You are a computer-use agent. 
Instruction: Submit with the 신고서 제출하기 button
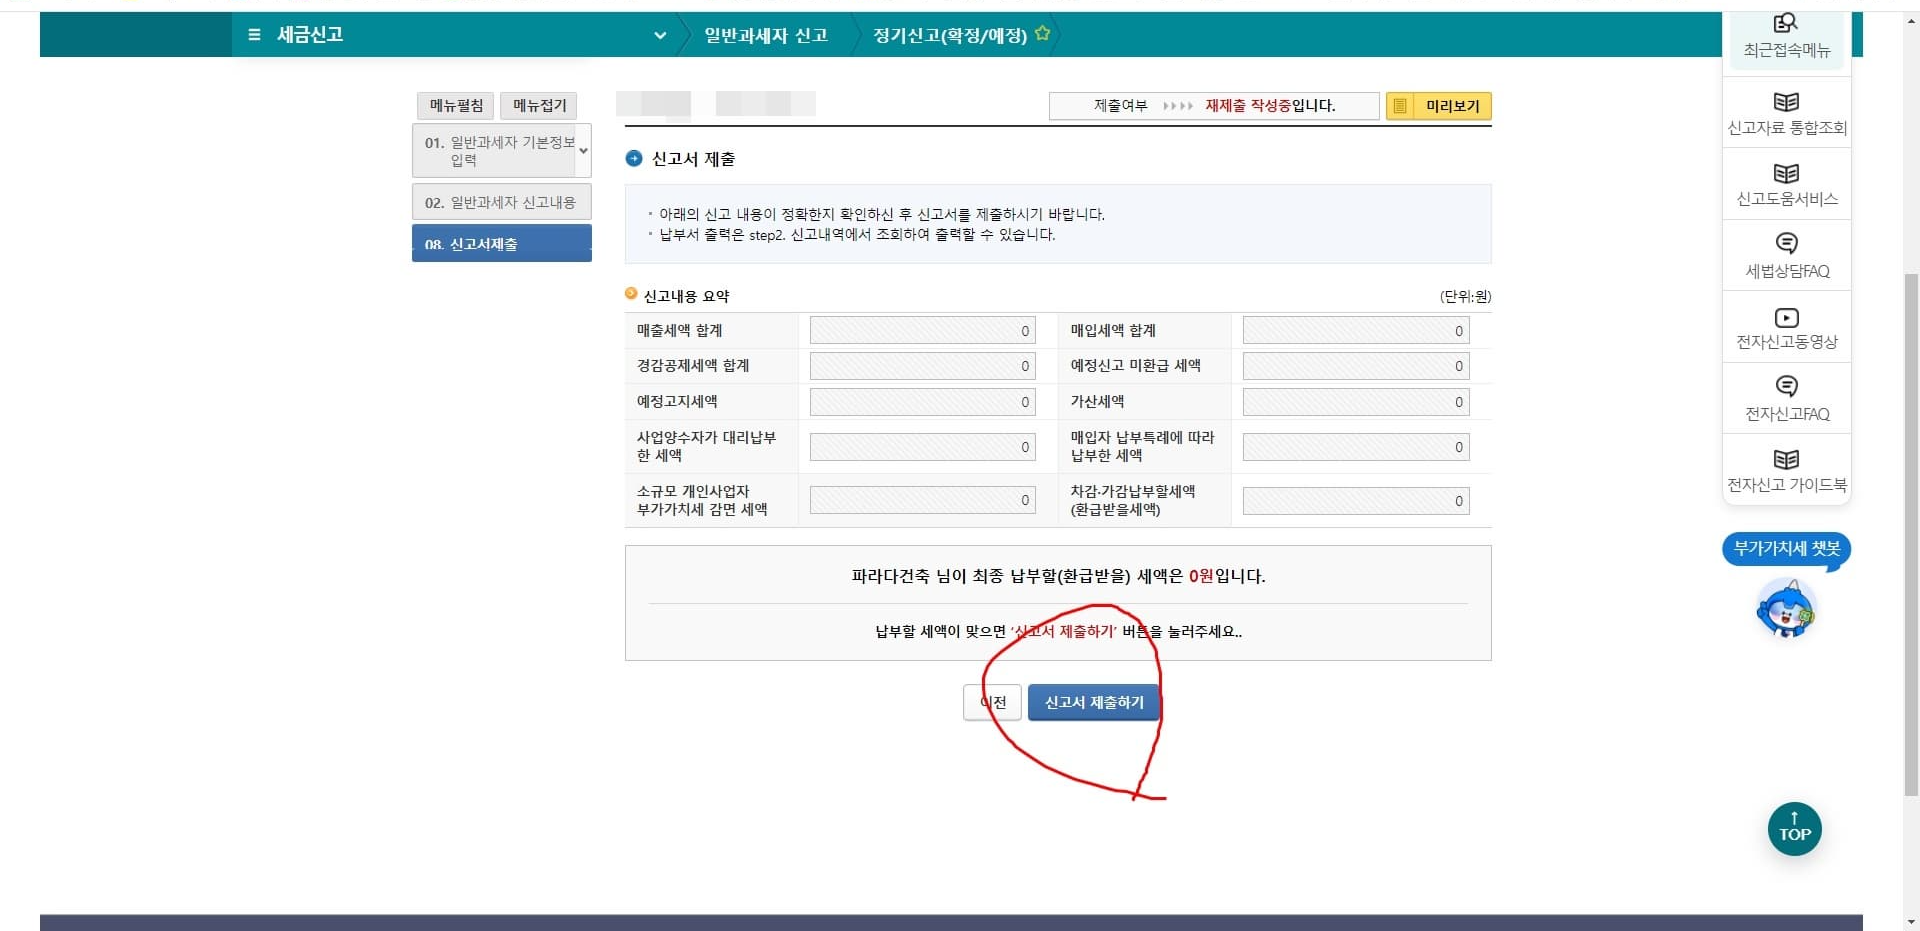(x=1093, y=701)
